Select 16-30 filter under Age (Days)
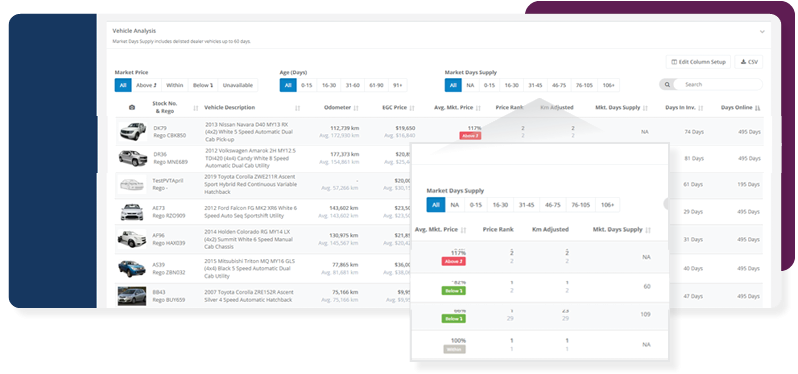 329,85
